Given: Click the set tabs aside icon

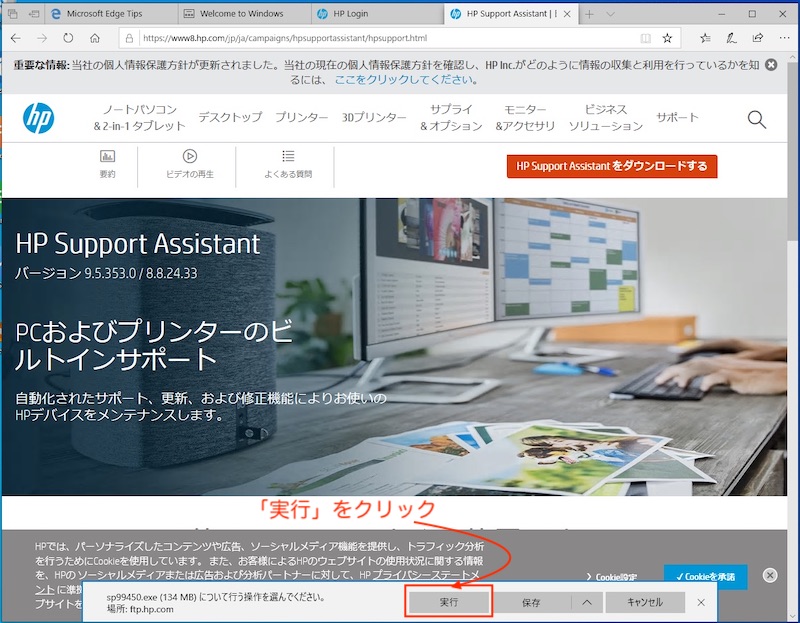Looking at the screenshot, I should [34, 14].
